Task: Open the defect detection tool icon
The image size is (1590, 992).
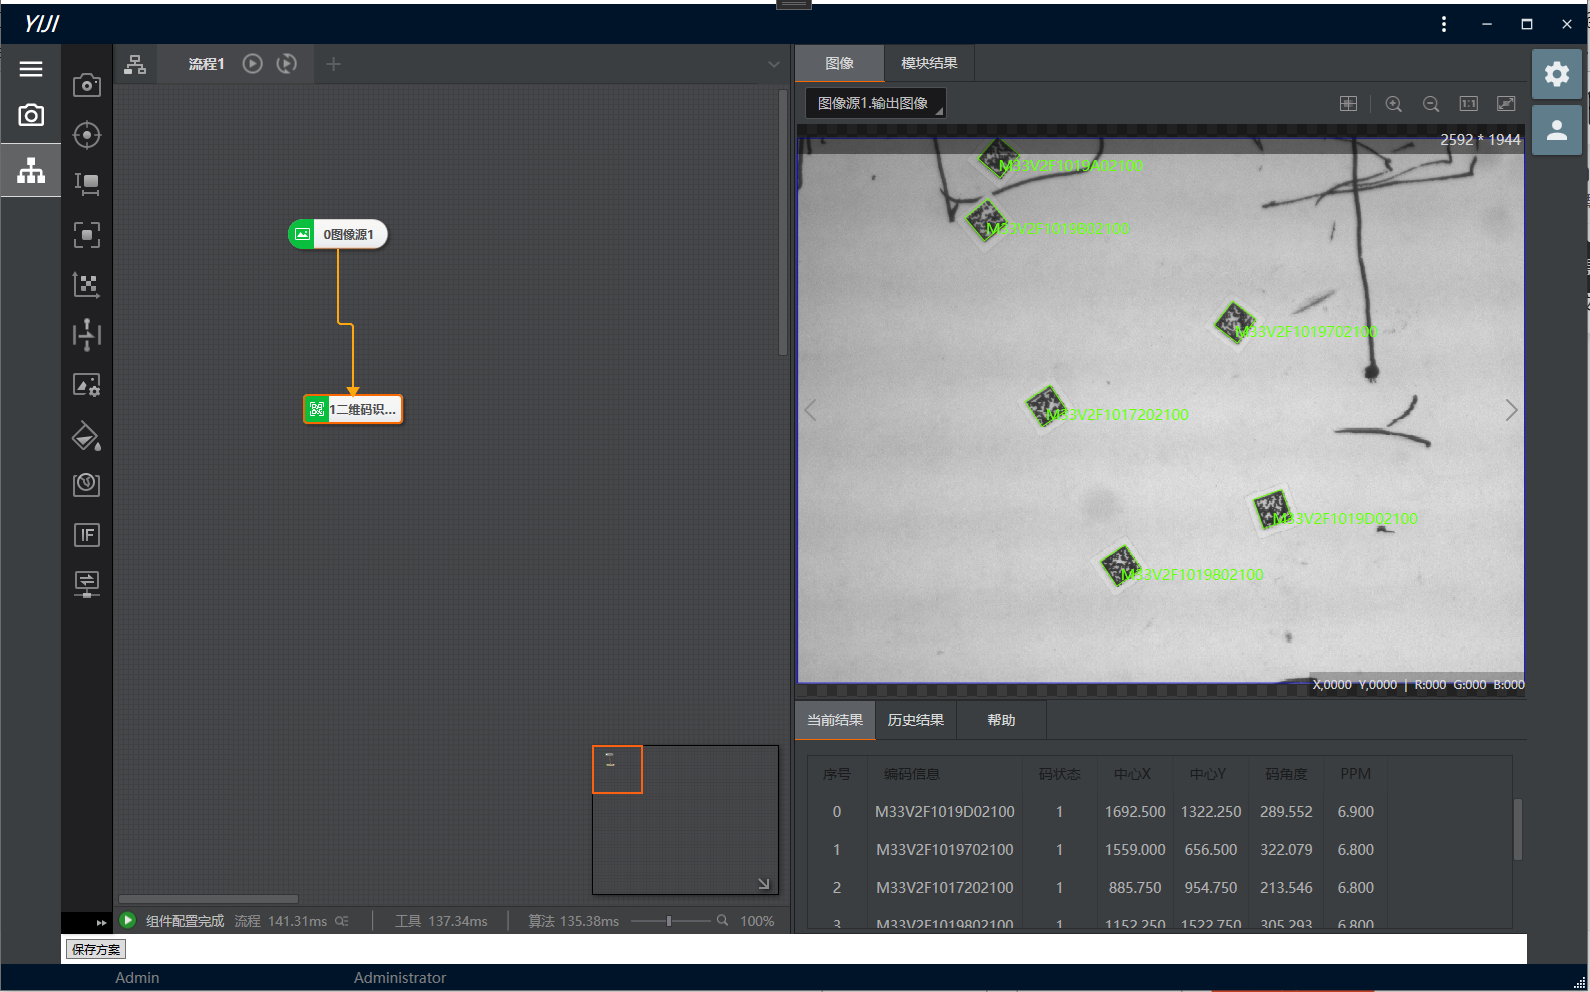Action: coord(87,485)
